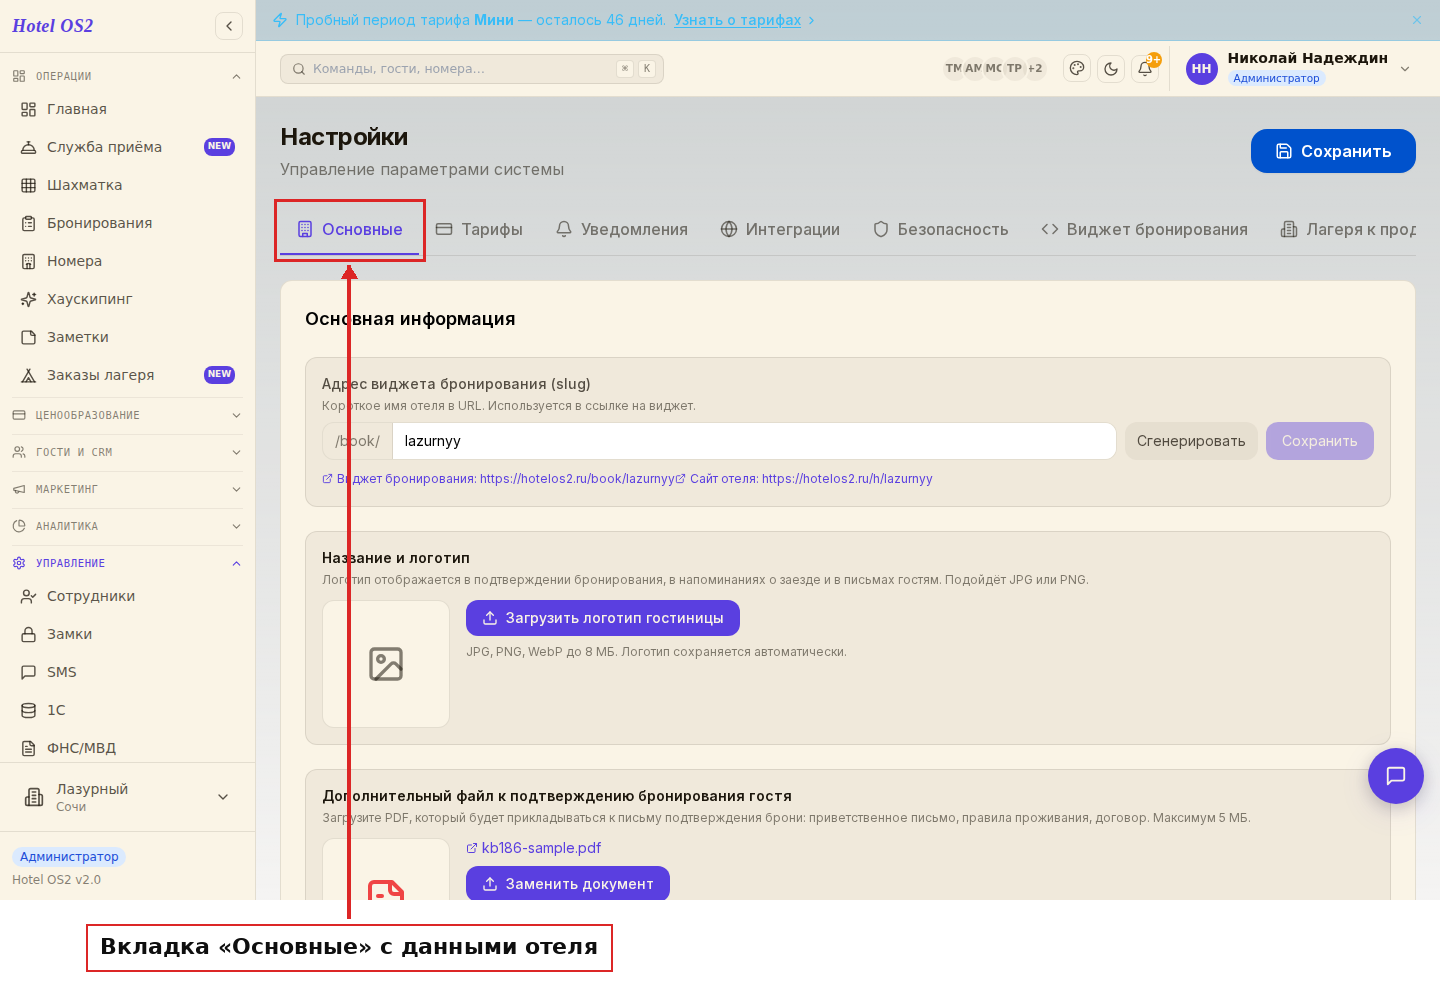This screenshot has height=995, width=1440.
Task: Open Заказы лагеря page
Action: (x=127, y=375)
